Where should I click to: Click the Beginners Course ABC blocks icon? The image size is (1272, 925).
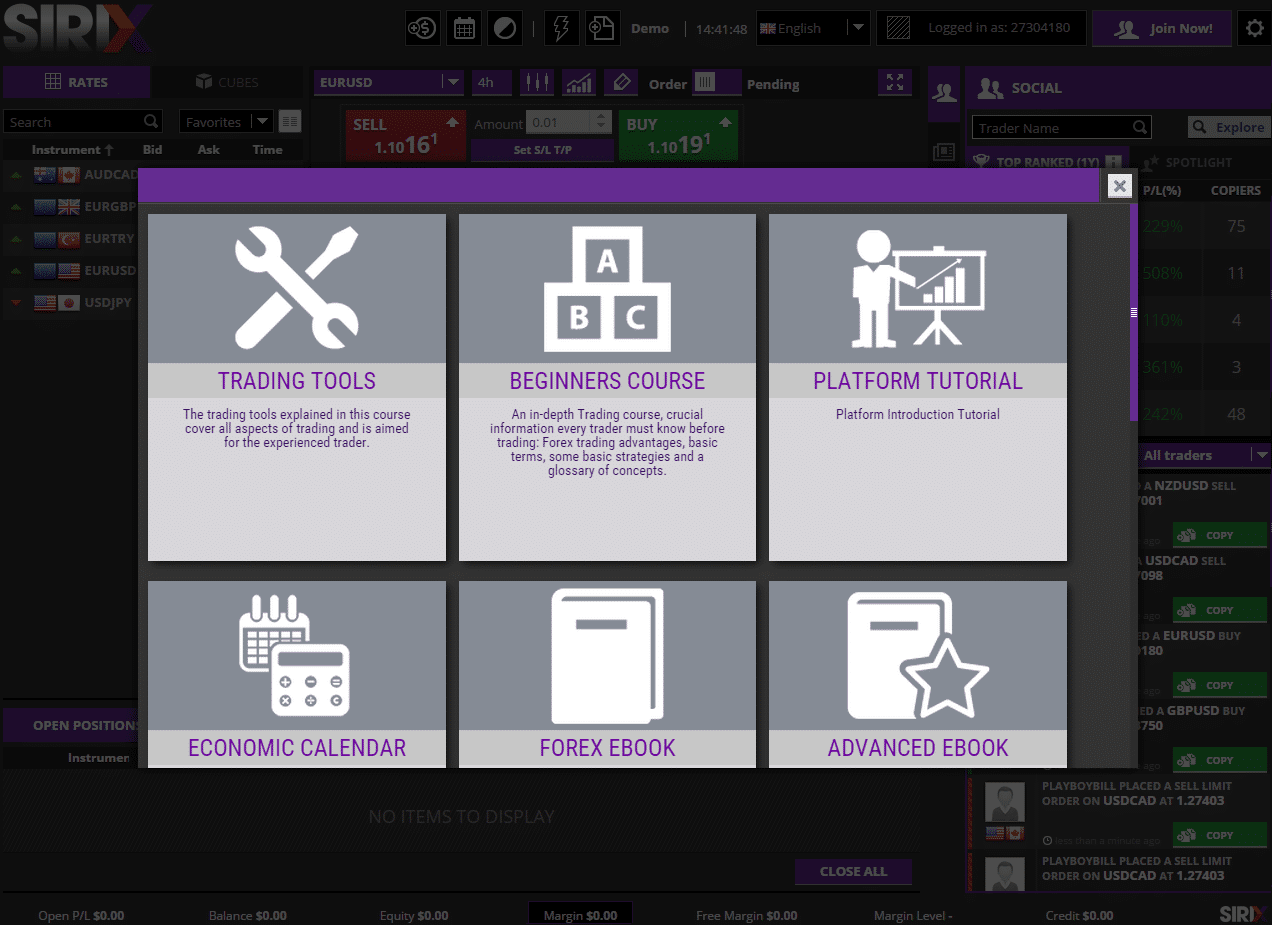(x=607, y=288)
